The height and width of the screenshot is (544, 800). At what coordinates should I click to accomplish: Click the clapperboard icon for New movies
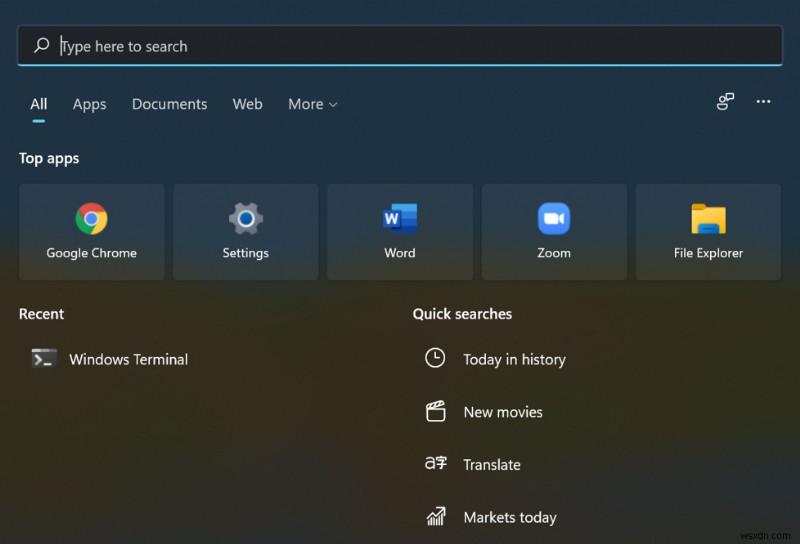pos(436,411)
